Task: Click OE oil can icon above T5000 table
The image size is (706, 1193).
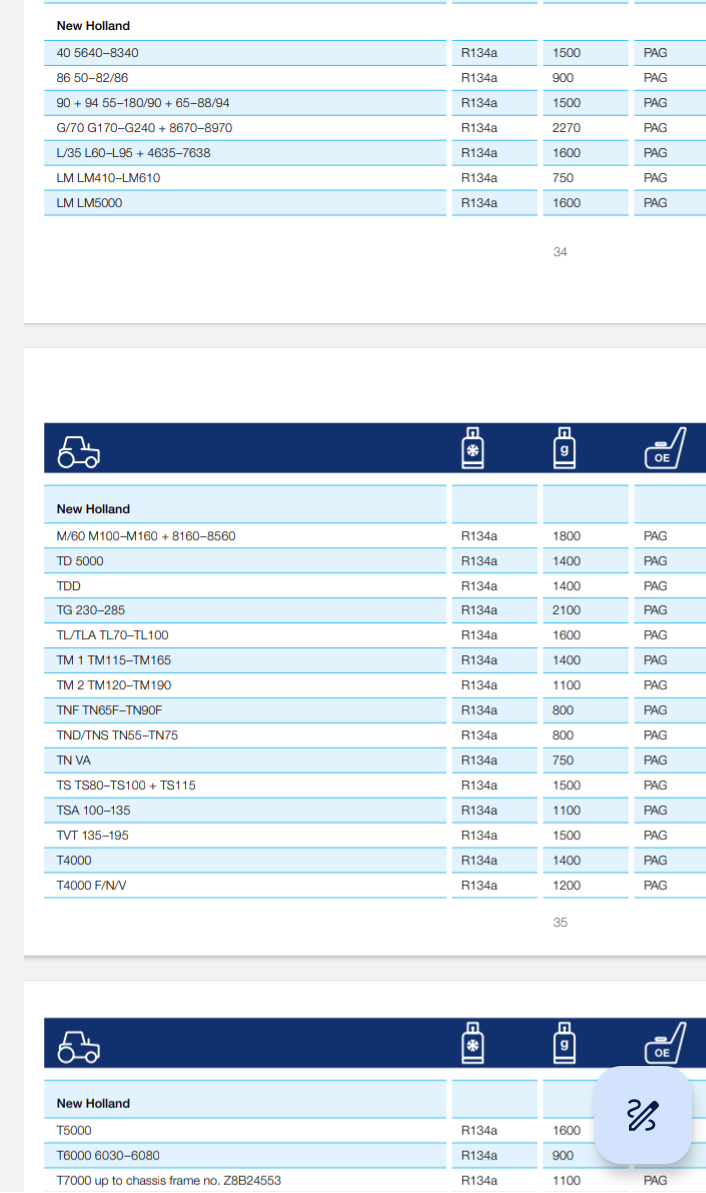Action: 665,1043
